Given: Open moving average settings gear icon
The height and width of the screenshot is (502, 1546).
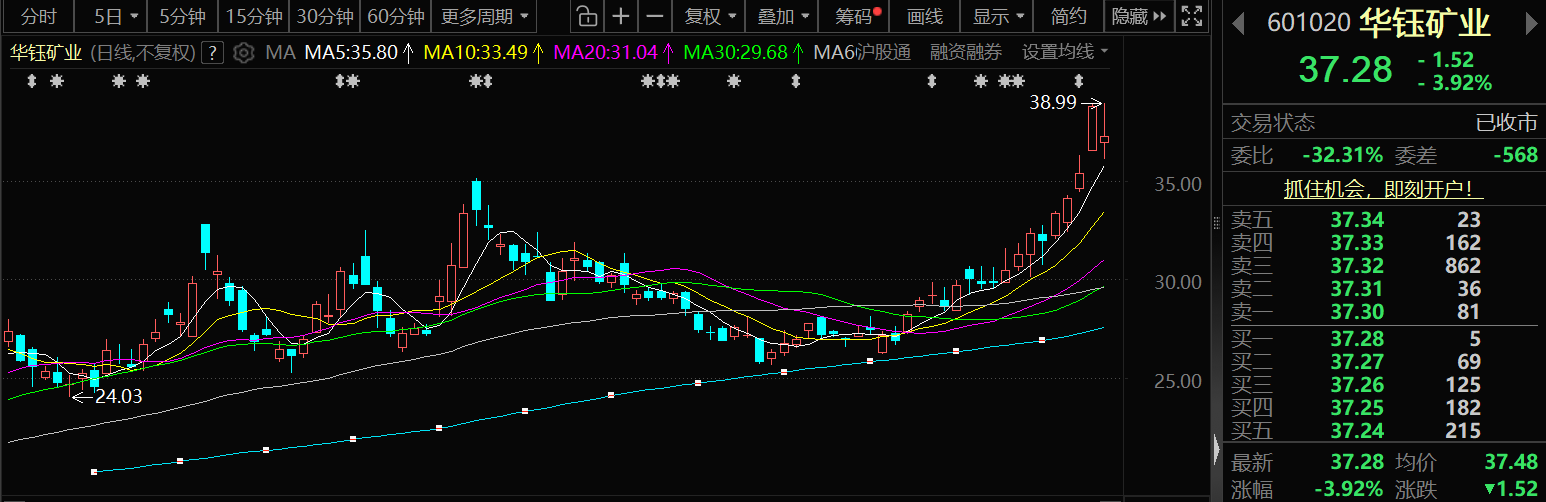Looking at the screenshot, I should [x=243, y=53].
